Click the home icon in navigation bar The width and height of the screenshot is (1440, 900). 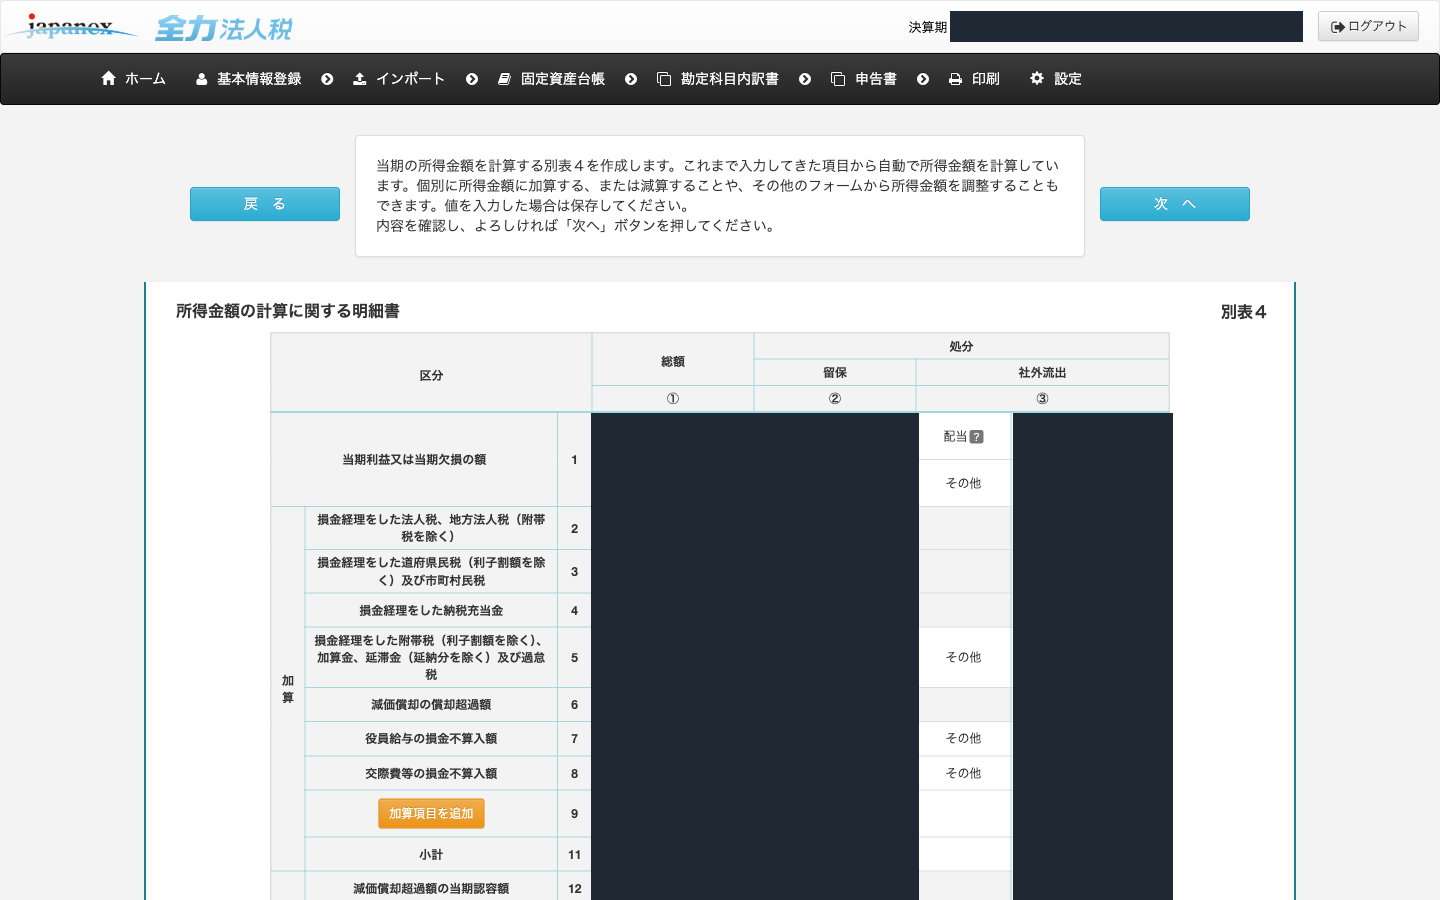pos(109,78)
